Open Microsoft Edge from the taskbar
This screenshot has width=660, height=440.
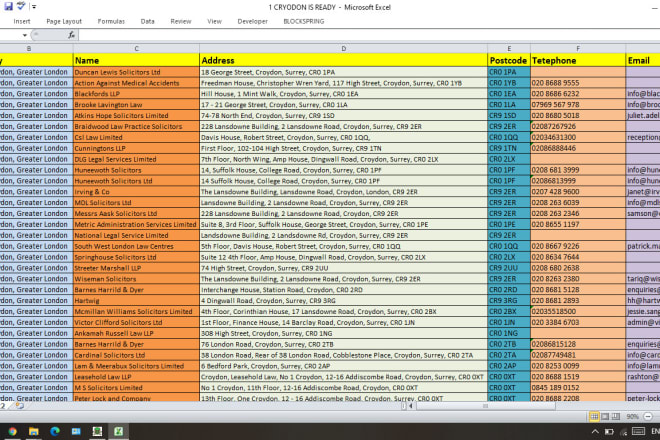(x=55, y=431)
